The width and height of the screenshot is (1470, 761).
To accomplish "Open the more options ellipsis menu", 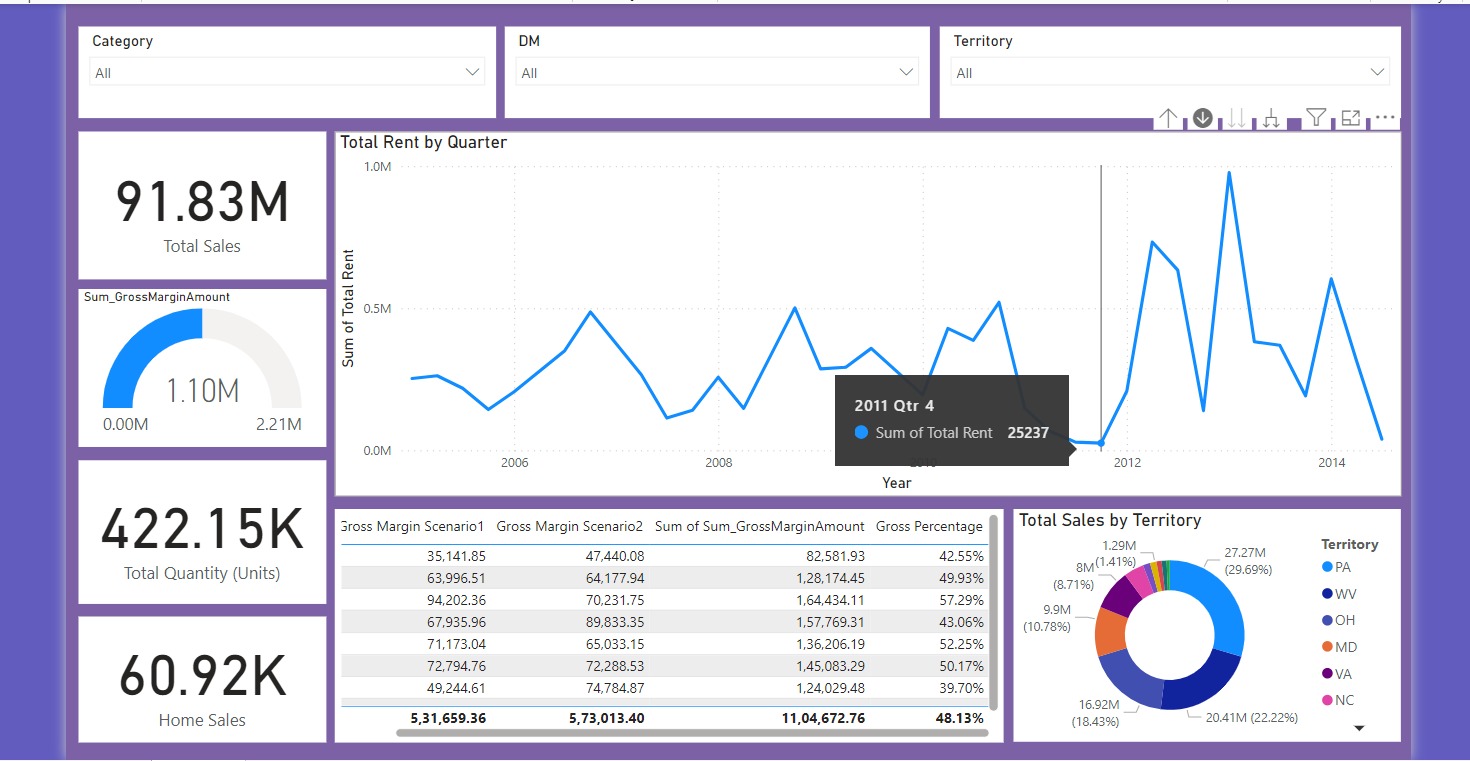I will (x=1384, y=118).
